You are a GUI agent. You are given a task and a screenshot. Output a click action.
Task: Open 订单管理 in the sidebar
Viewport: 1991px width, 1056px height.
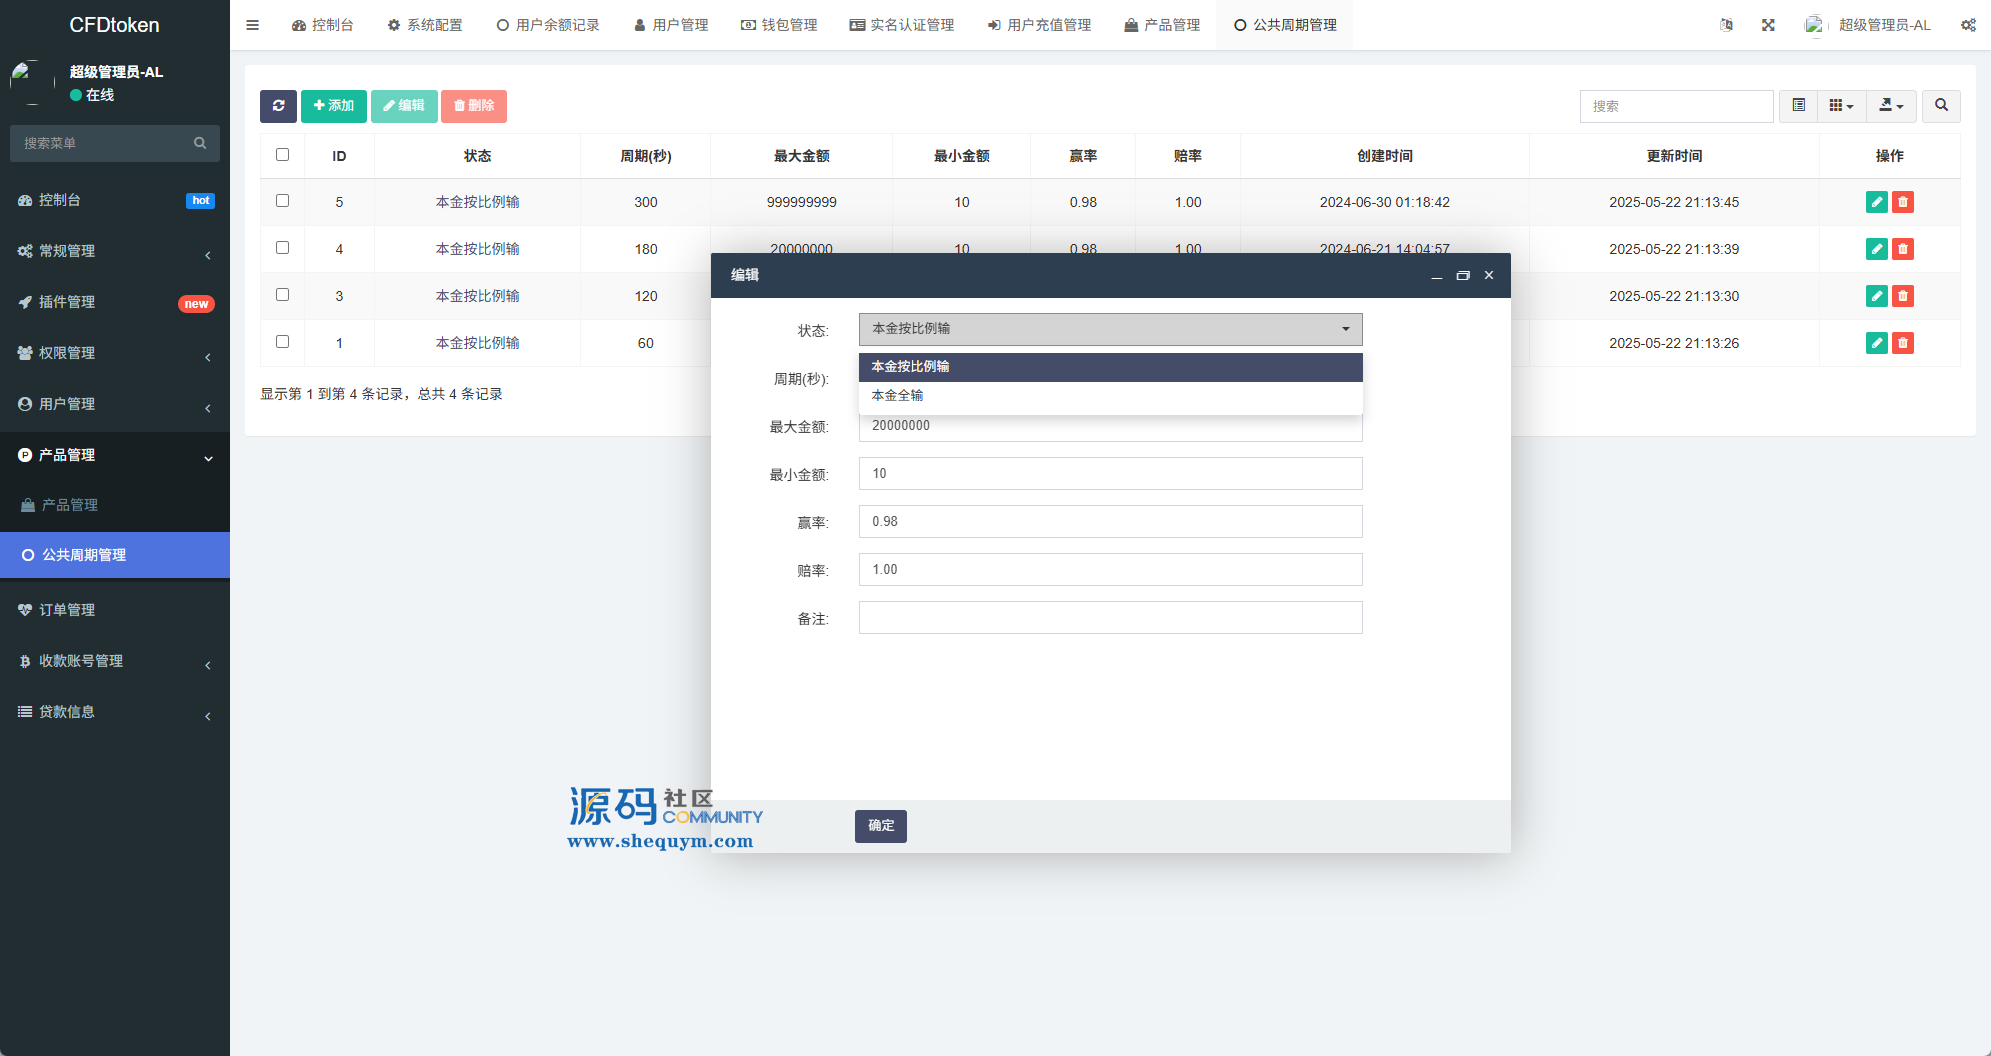point(67,610)
